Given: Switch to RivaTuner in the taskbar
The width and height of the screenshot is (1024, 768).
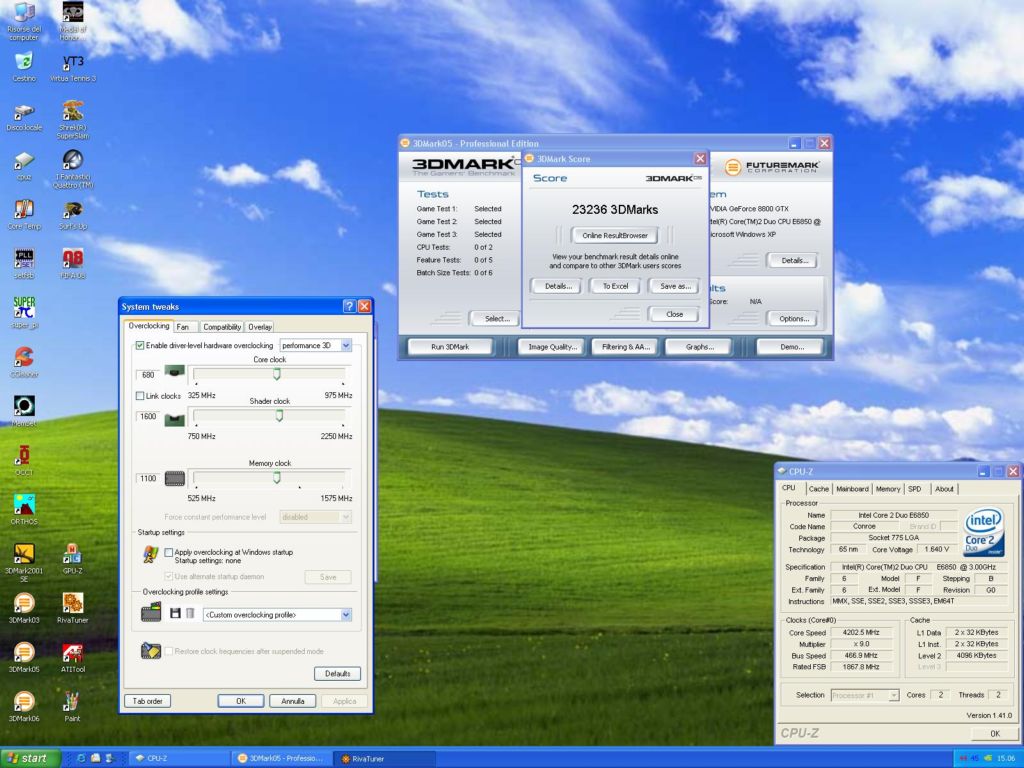Looking at the screenshot, I should [x=384, y=759].
